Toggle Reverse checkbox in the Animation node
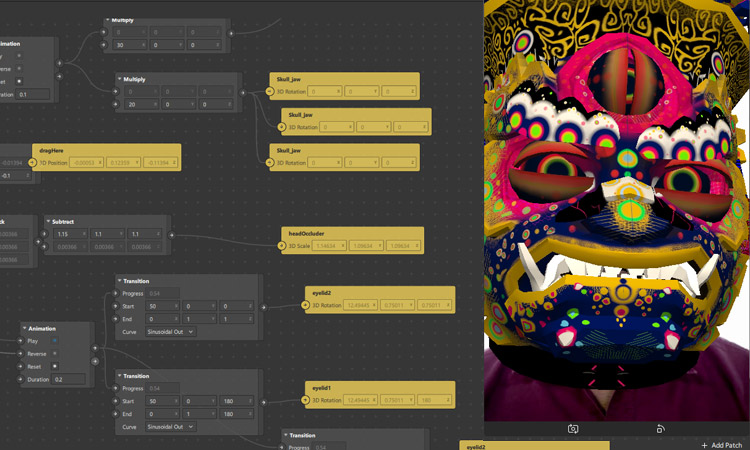This screenshot has height=450, width=750. pos(55,353)
